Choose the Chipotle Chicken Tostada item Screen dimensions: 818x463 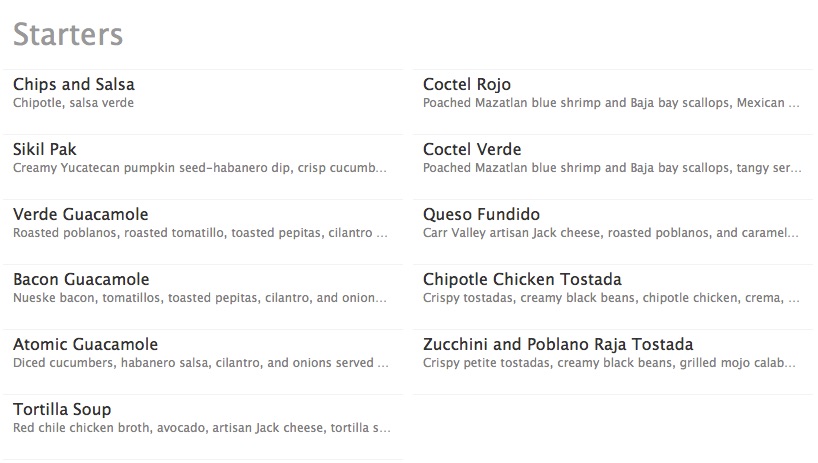click(522, 280)
